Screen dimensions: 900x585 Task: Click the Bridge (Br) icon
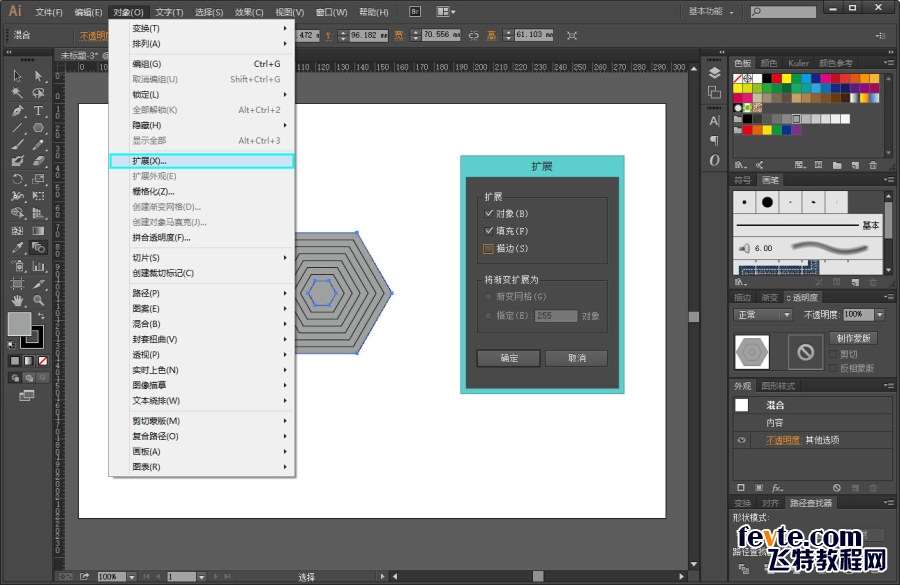tap(415, 11)
